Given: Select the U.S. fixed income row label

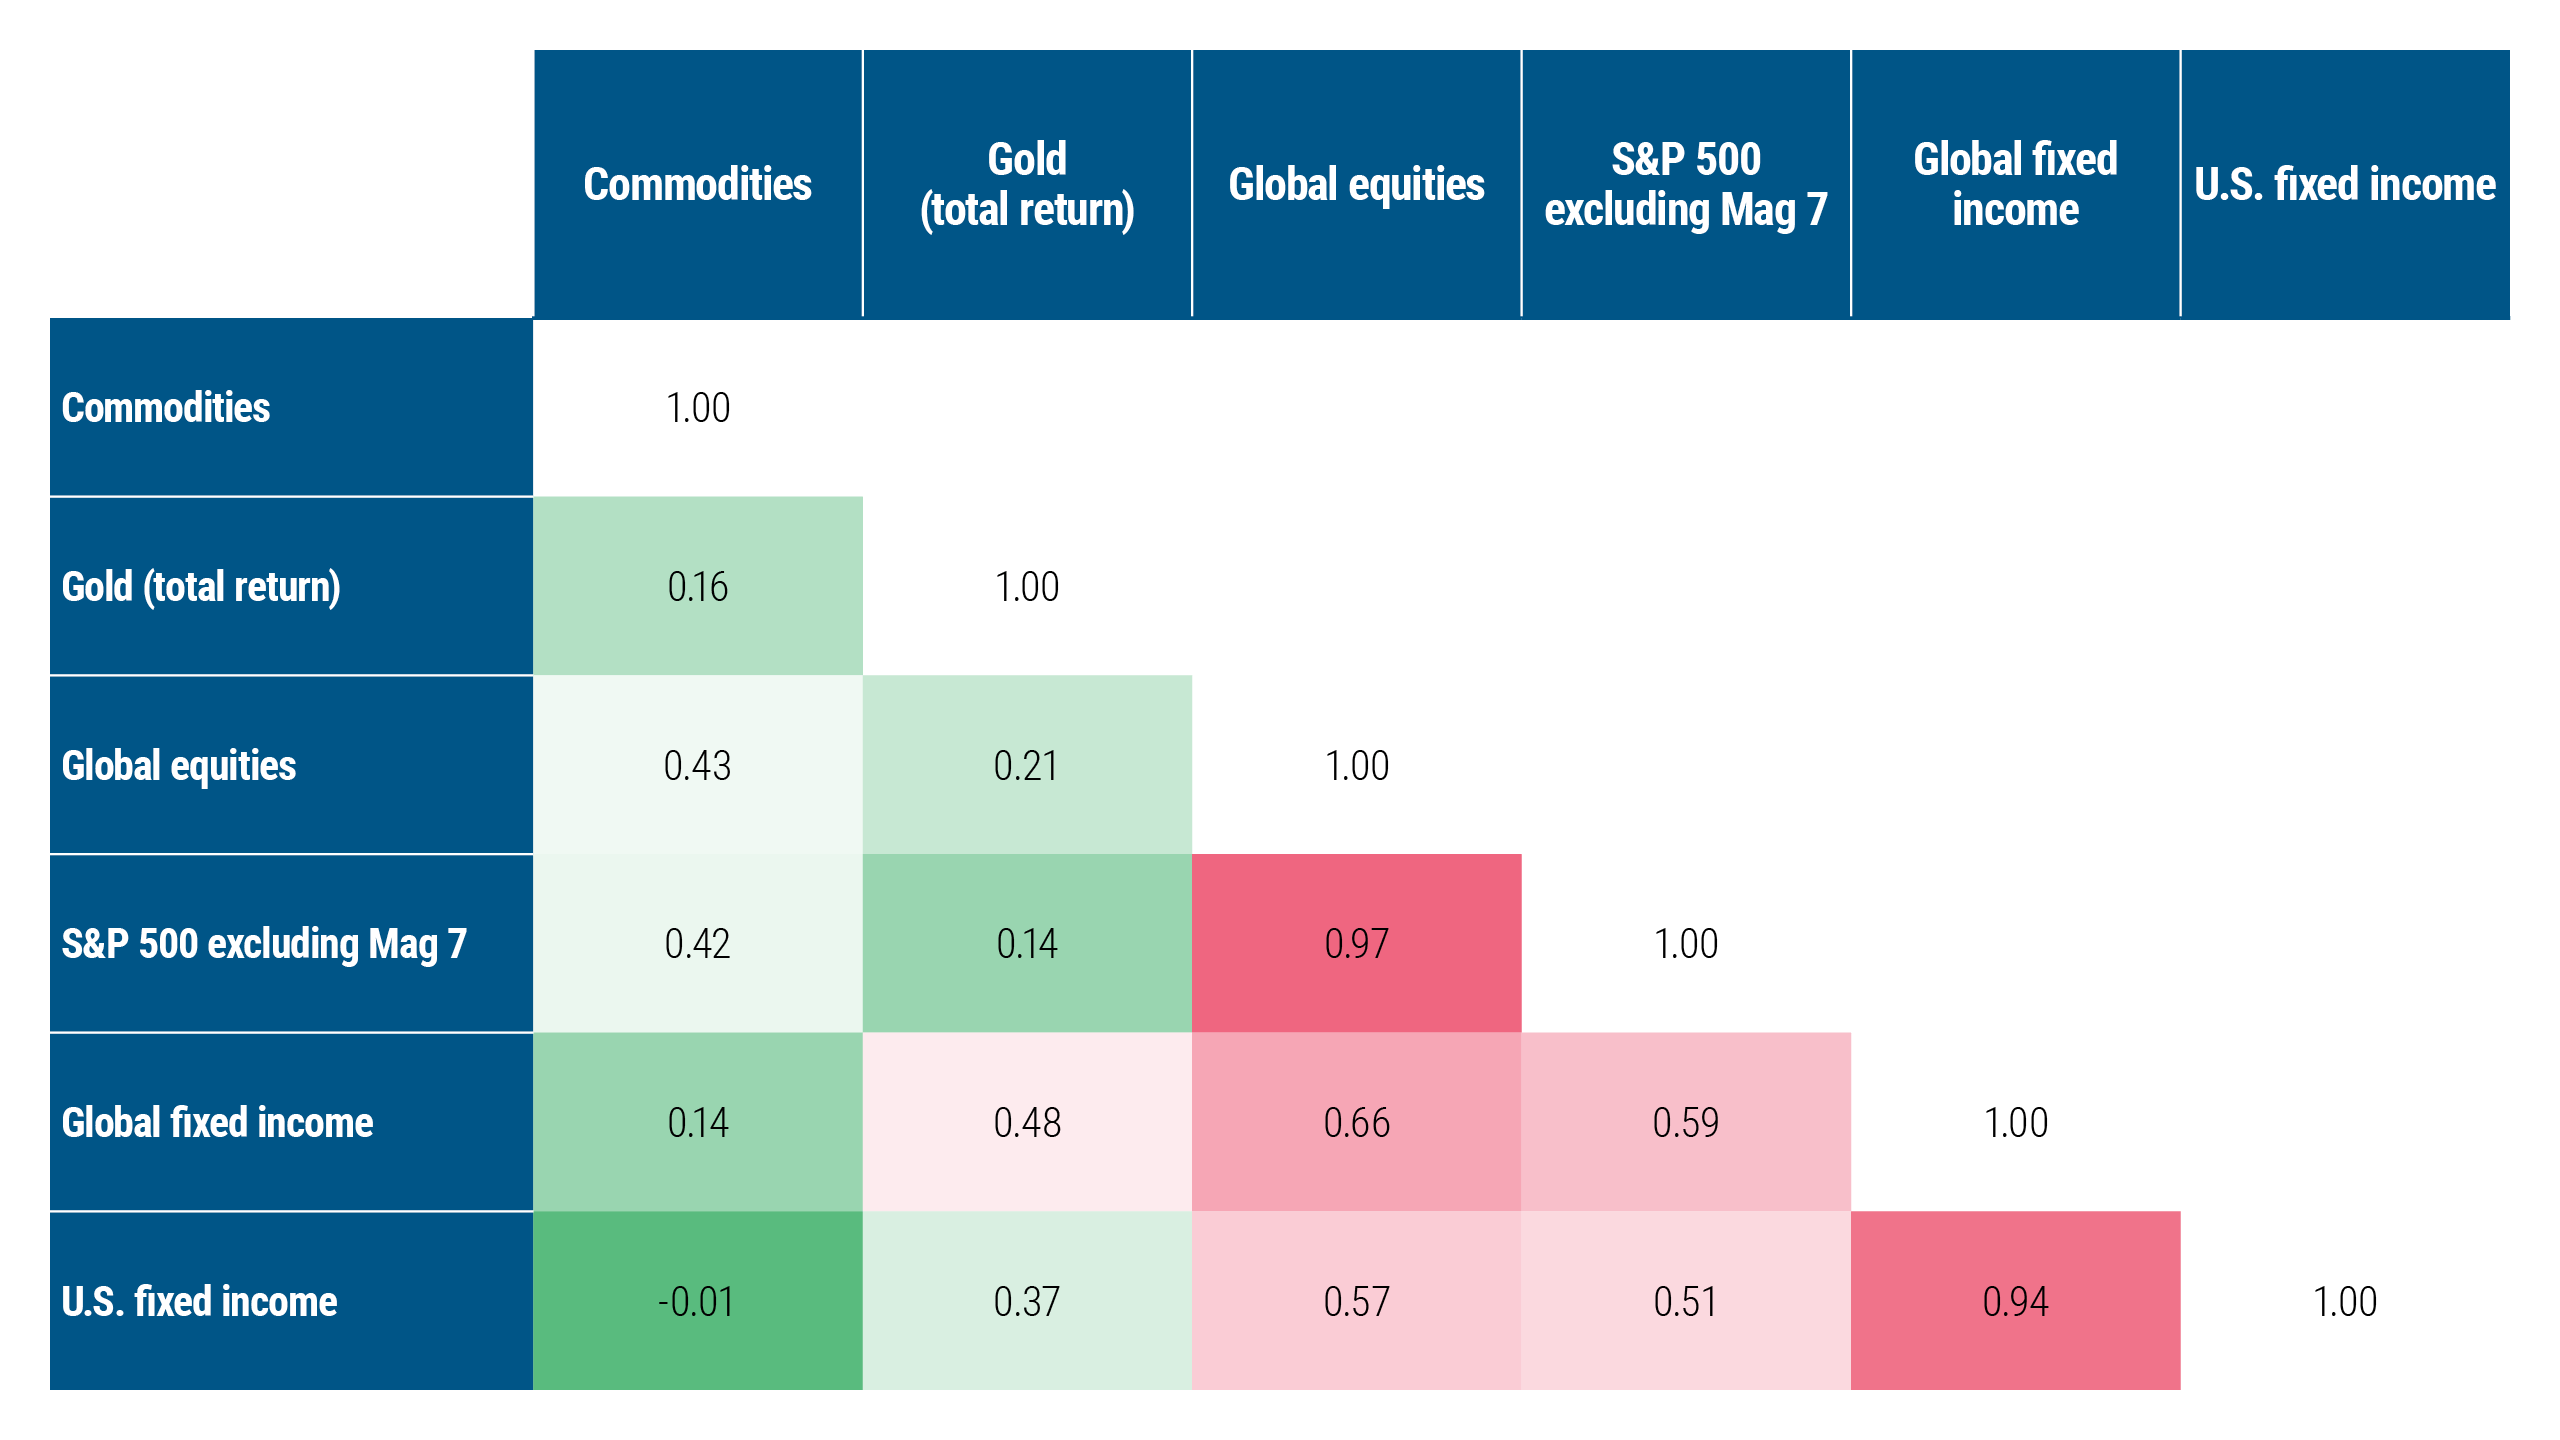Looking at the screenshot, I should 199,1302.
